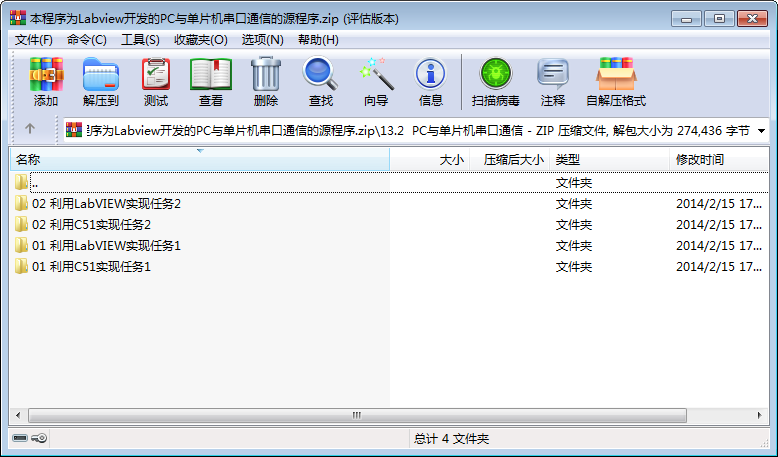Click the scroll right arrow
This screenshot has height=457, width=778.
coord(760,415)
